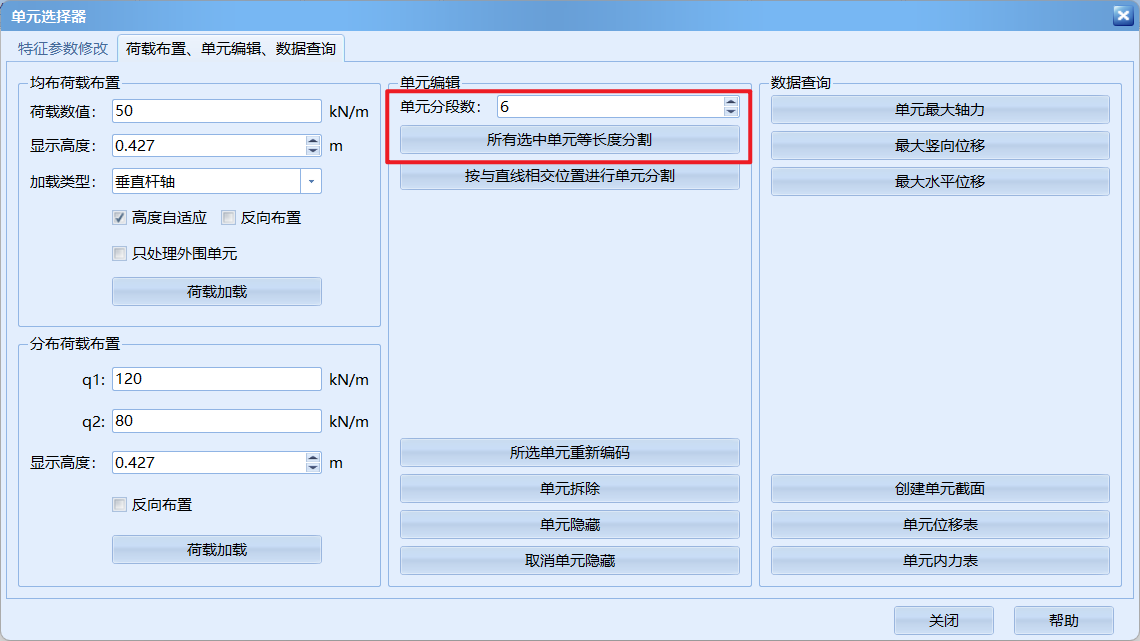Close the 单元选择器 dialog window
The width and height of the screenshot is (1140, 641).
point(1122,15)
